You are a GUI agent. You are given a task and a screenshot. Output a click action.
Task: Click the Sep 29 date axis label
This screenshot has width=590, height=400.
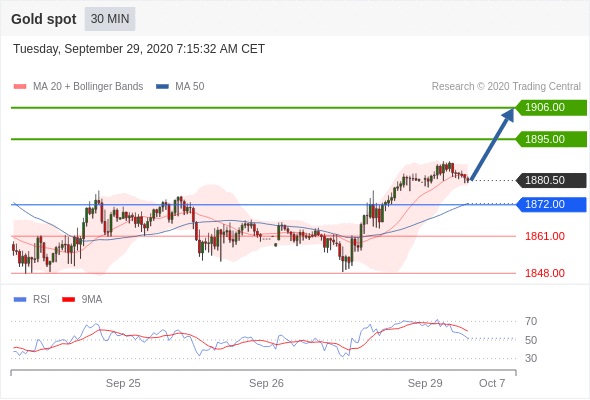[425, 383]
